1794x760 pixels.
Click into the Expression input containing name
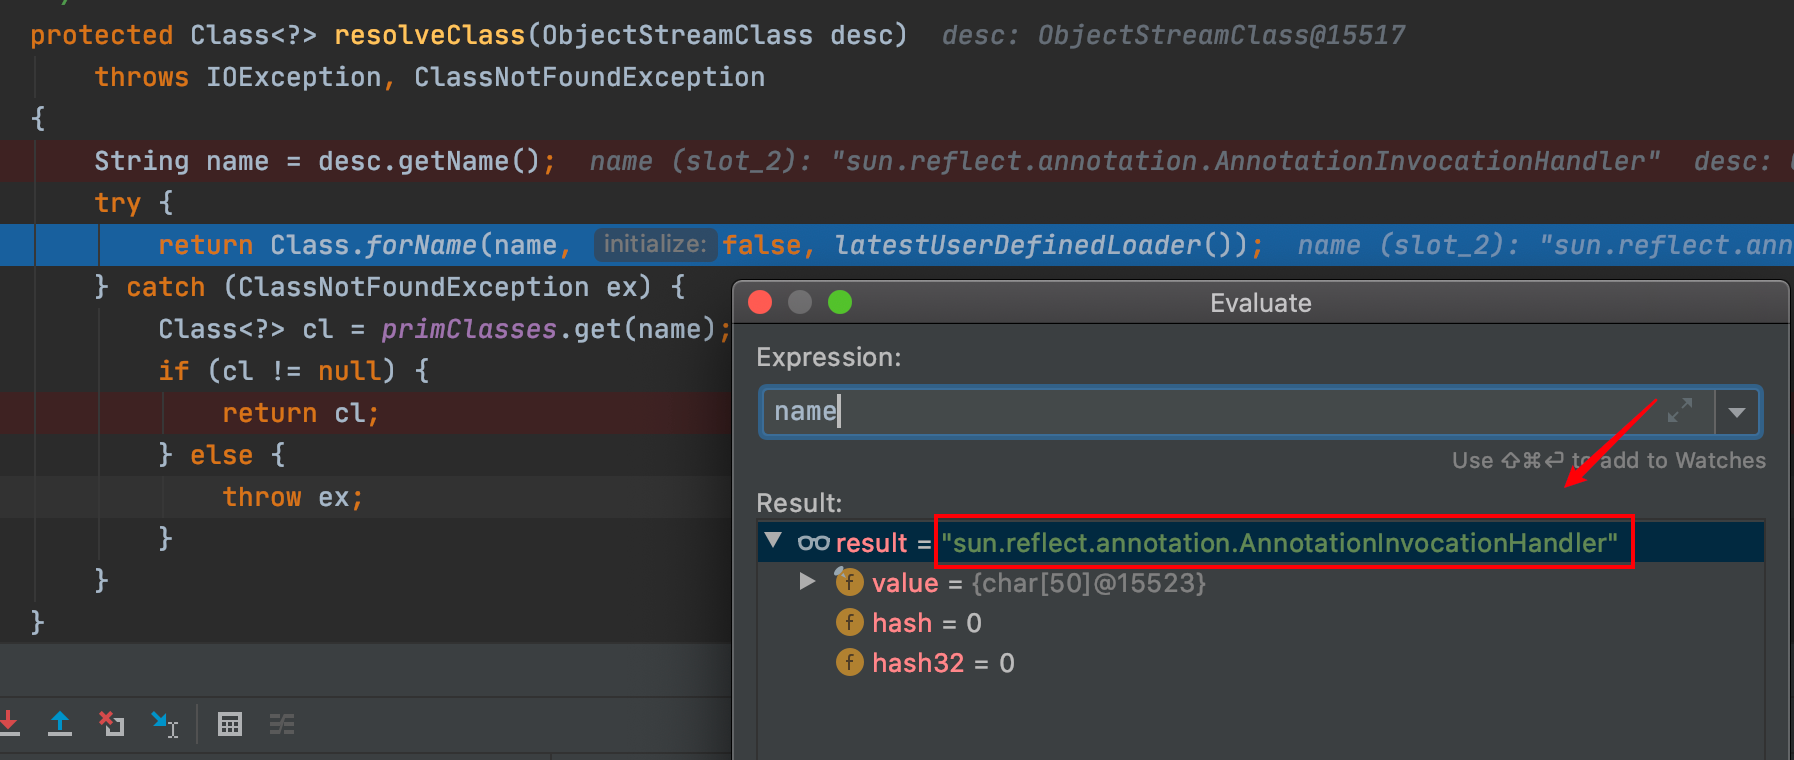(x=1200, y=412)
